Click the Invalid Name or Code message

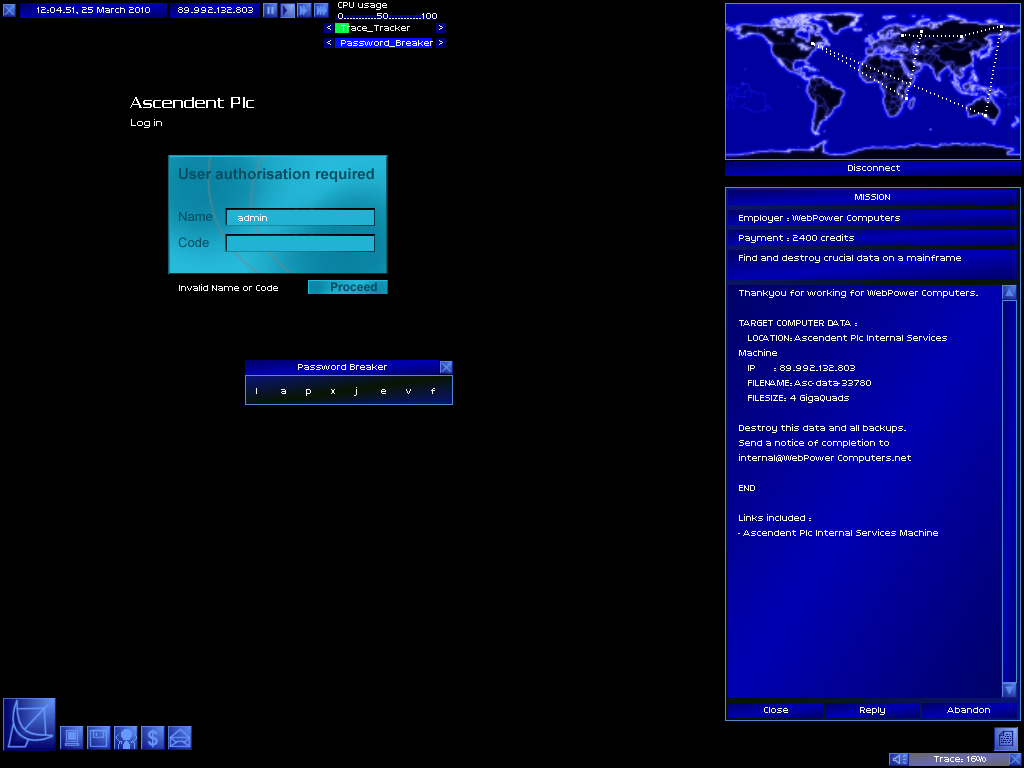tap(228, 288)
